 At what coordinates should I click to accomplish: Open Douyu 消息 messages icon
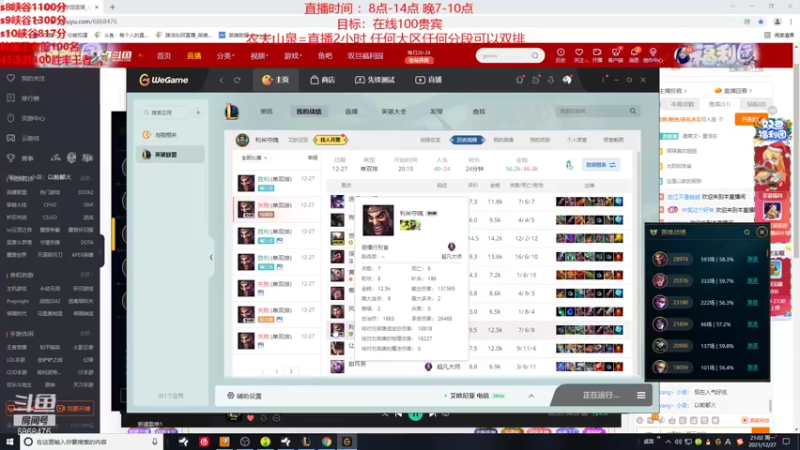pyautogui.click(x=634, y=55)
